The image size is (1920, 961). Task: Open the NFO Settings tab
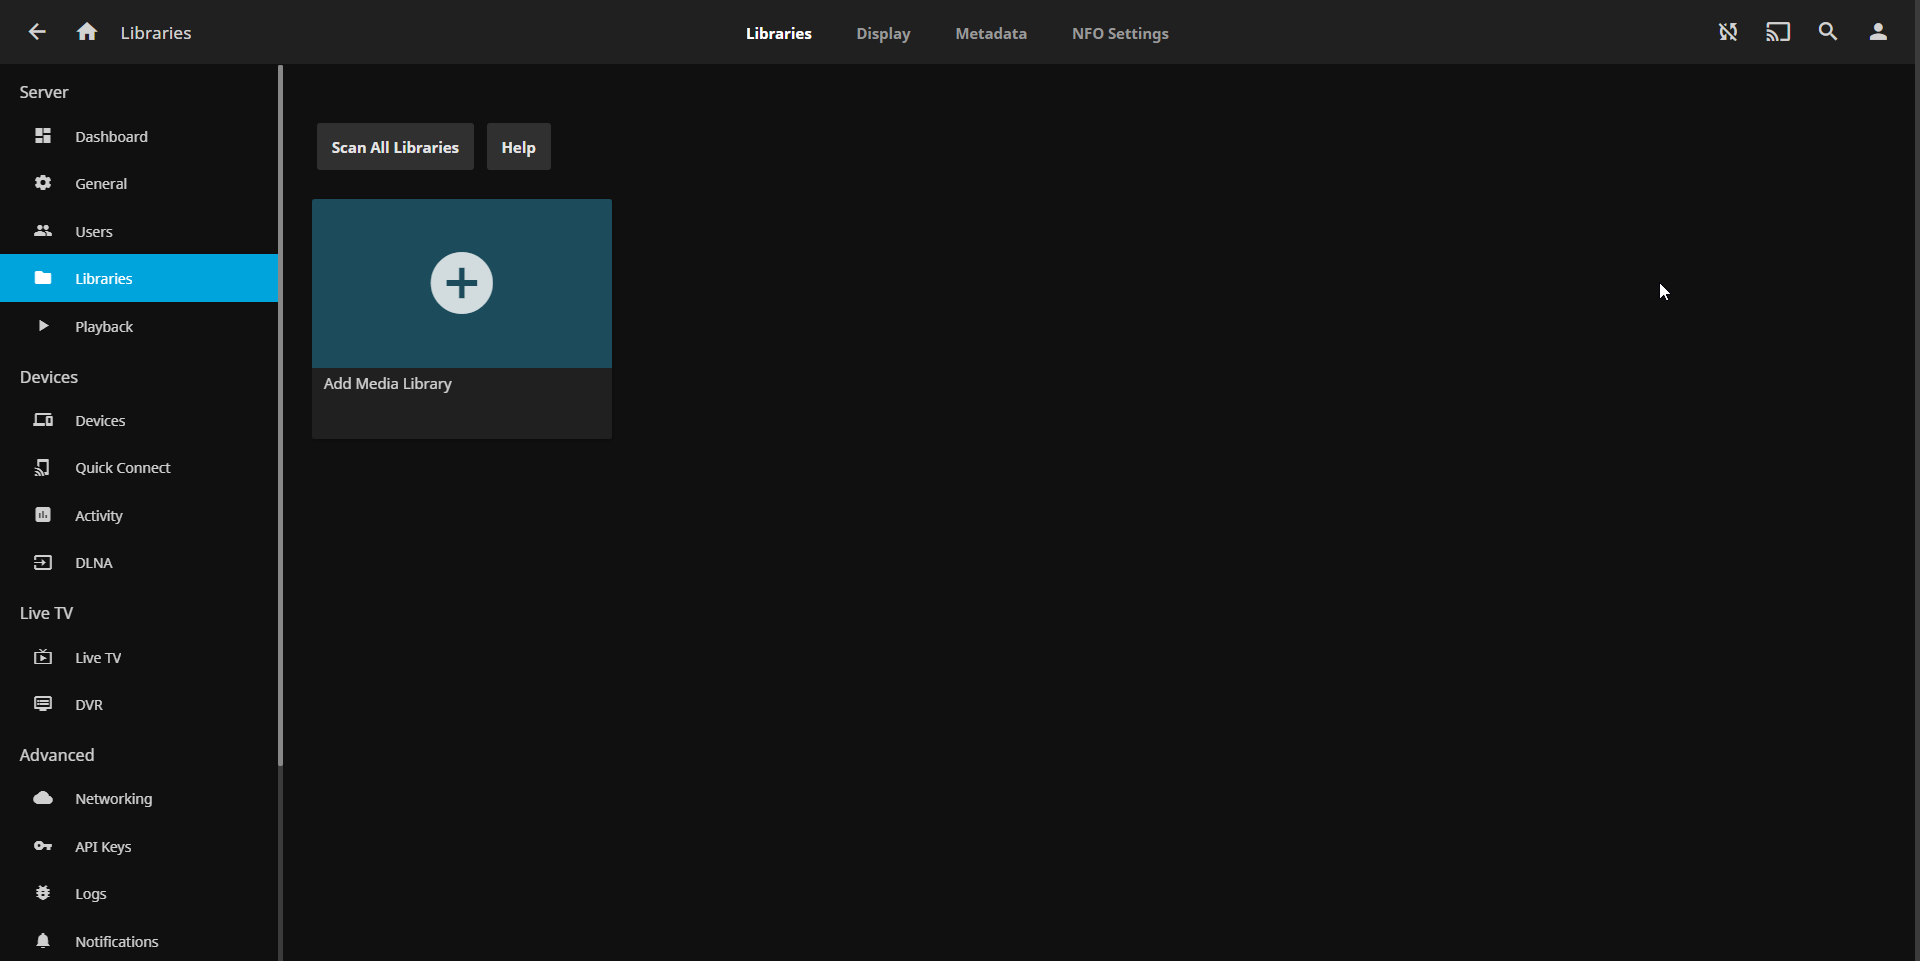(x=1120, y=33)
